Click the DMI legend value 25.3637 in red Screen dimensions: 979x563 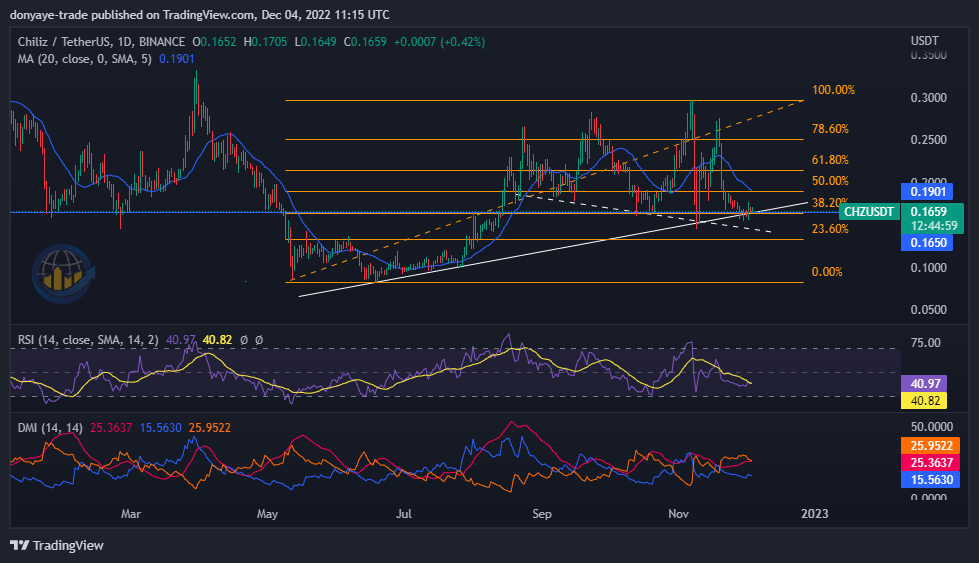(x=111, y=428)
